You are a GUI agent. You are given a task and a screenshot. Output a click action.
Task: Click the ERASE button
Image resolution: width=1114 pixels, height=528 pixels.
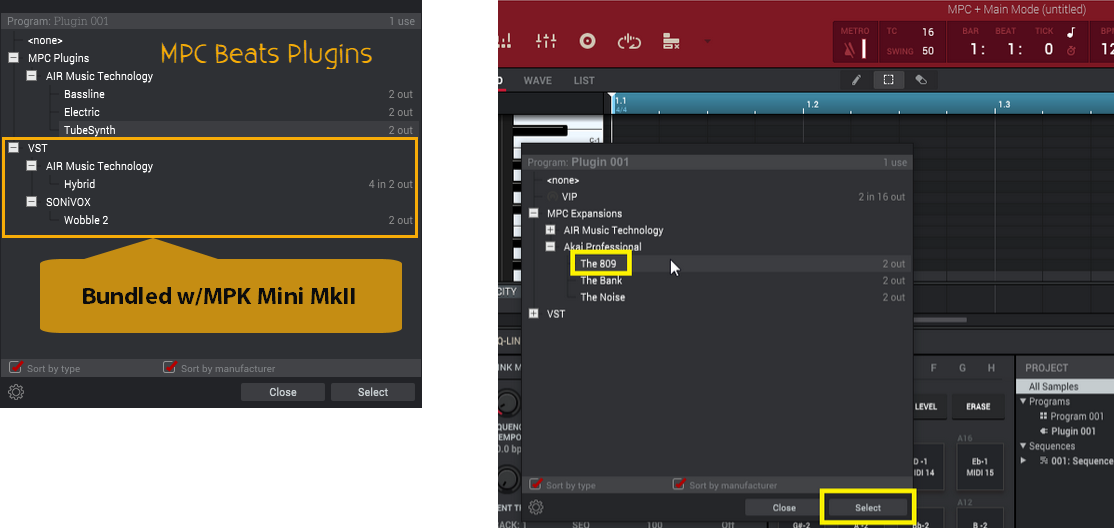coord(978,407)
